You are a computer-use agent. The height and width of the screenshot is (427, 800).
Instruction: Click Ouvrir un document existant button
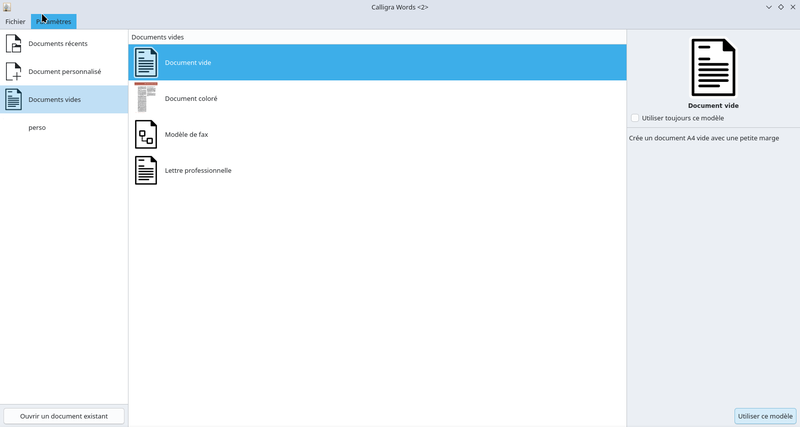(x=64, y=416)
